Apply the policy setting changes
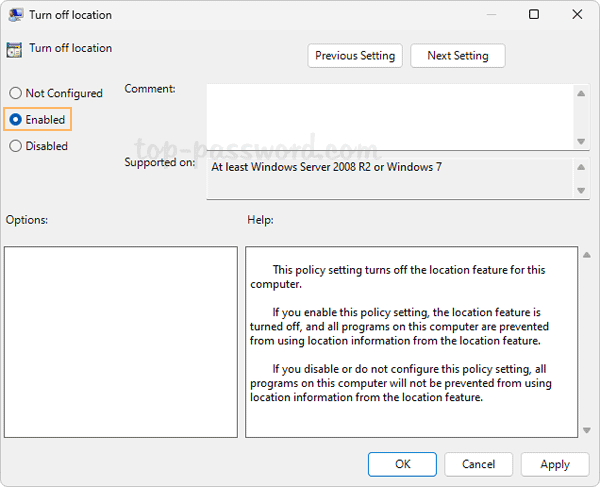 coord(554,464)
